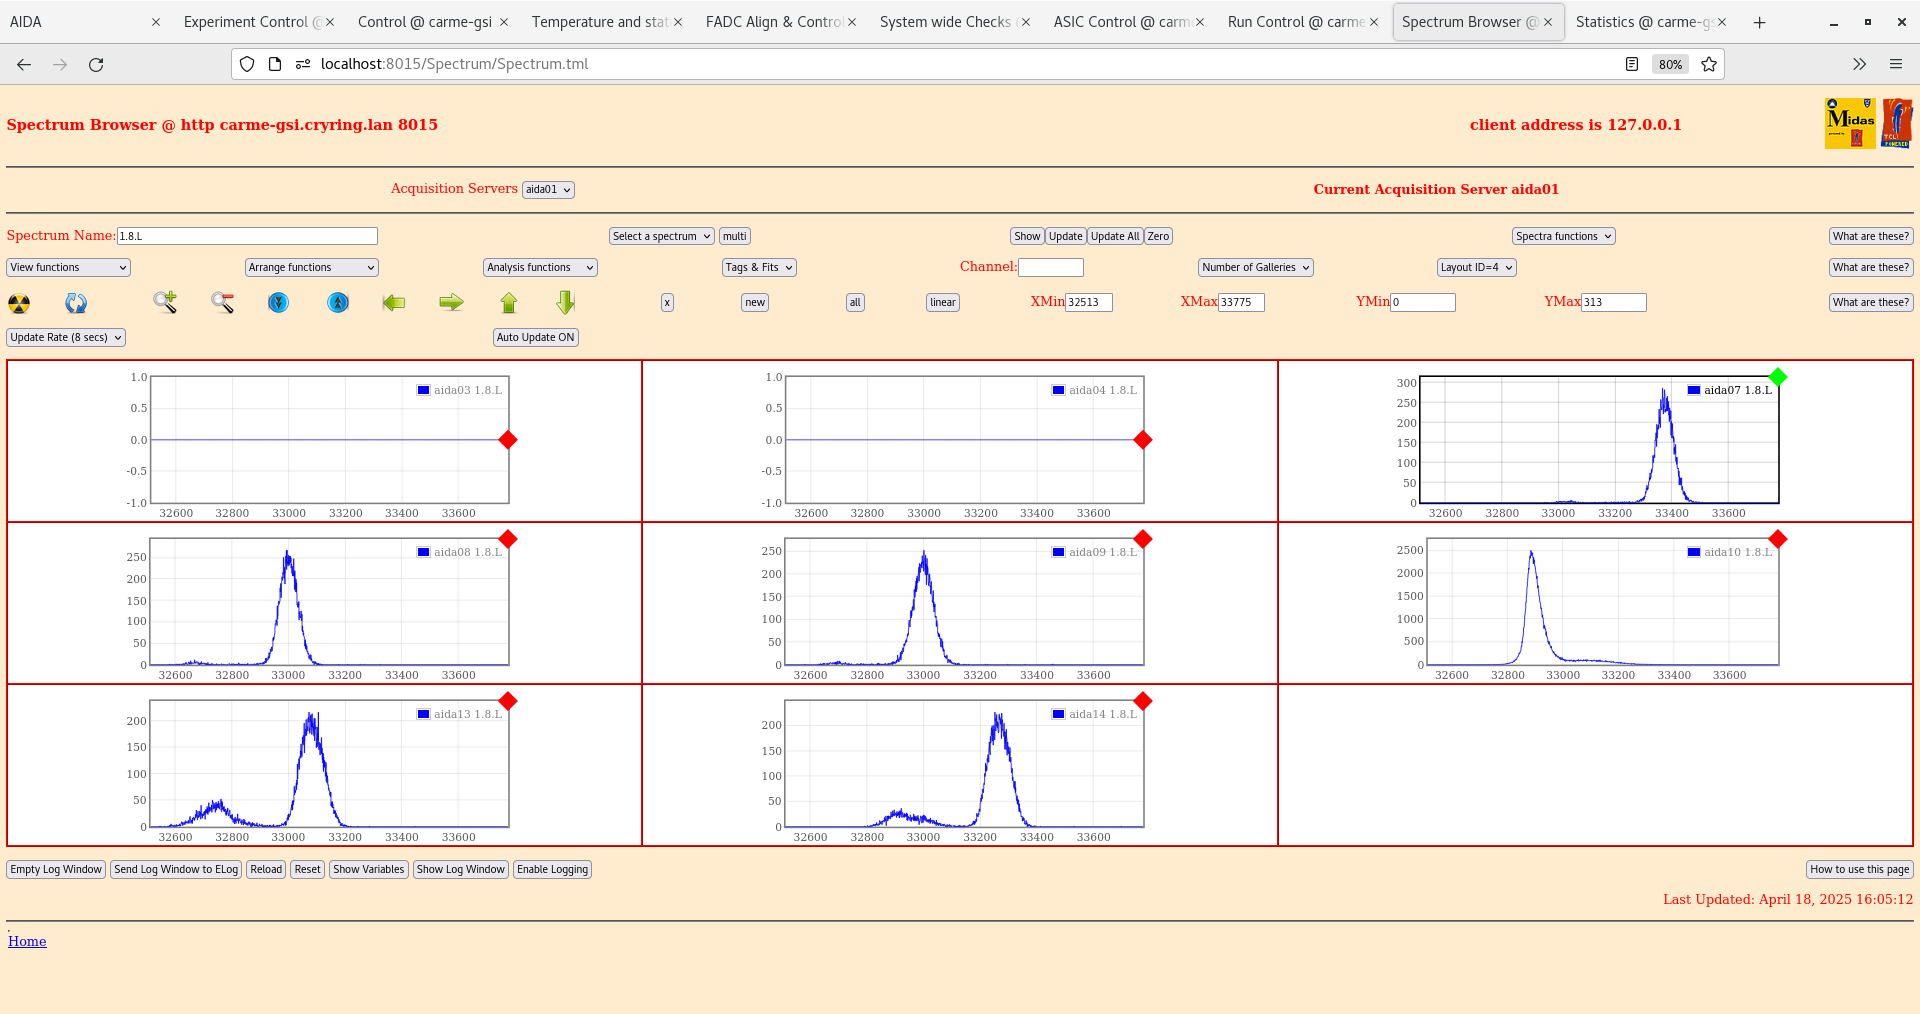Click the red diamond on aida04 plot

tap(1143, 440)
